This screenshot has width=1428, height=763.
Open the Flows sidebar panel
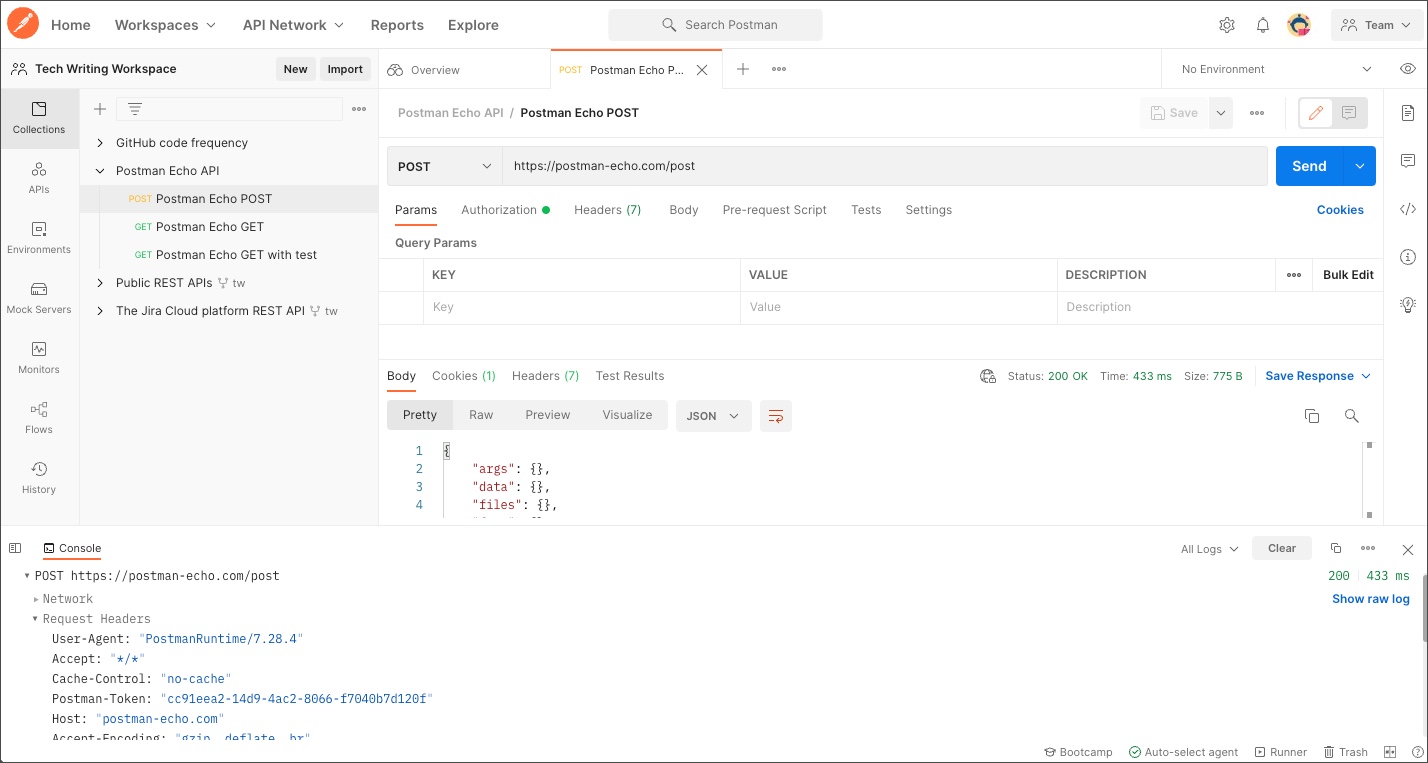click(x=39, y=418)
